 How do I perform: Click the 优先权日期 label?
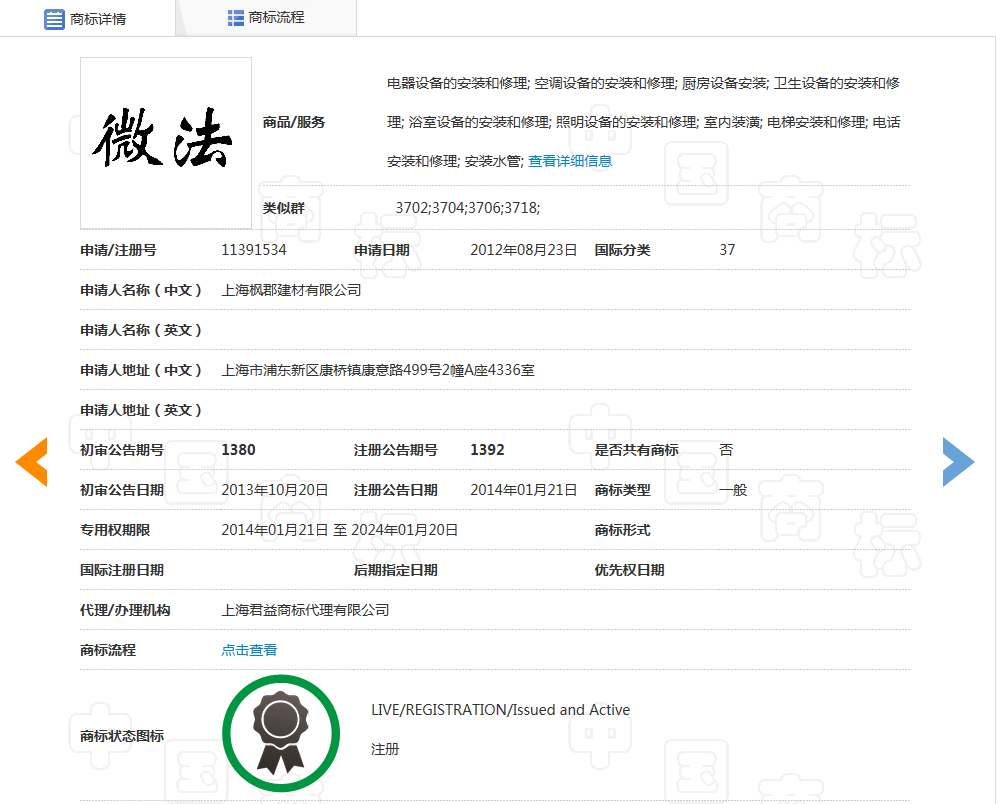(x=629, y=570)
